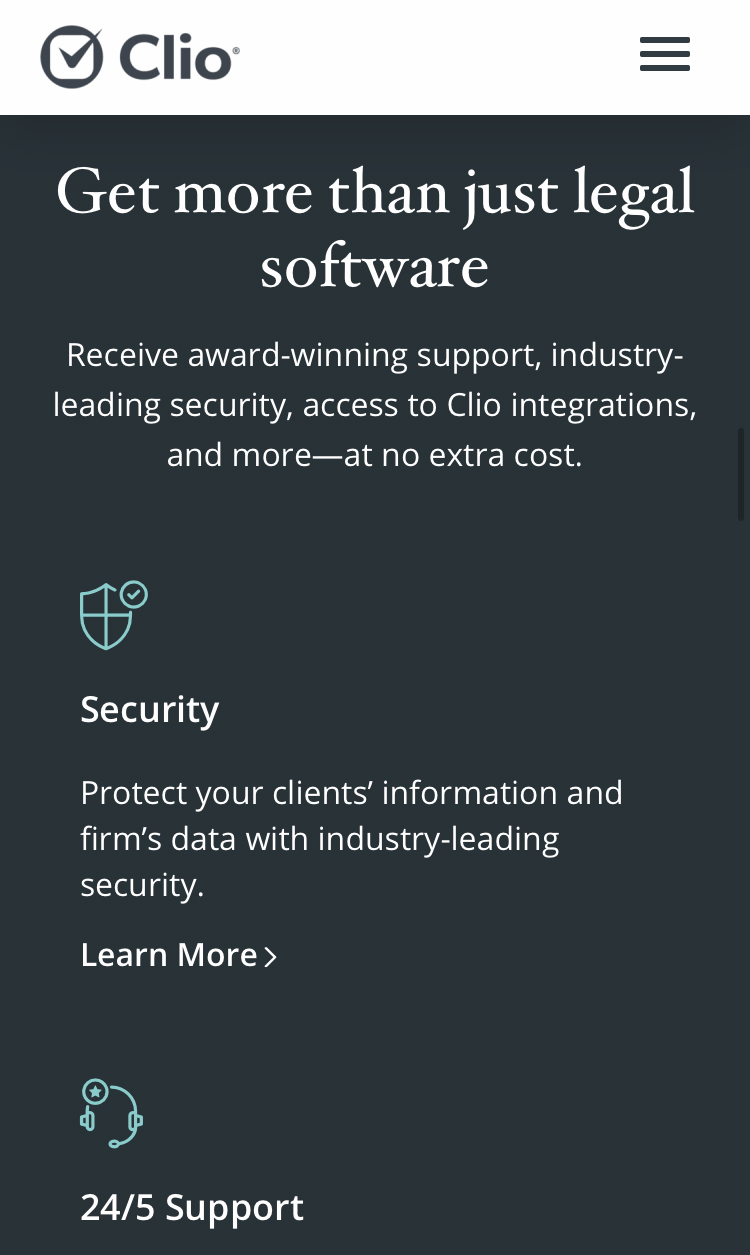Click the 'at no extra cost' text
Viewport: 750px width, 1255px height.
pos(462,455)
